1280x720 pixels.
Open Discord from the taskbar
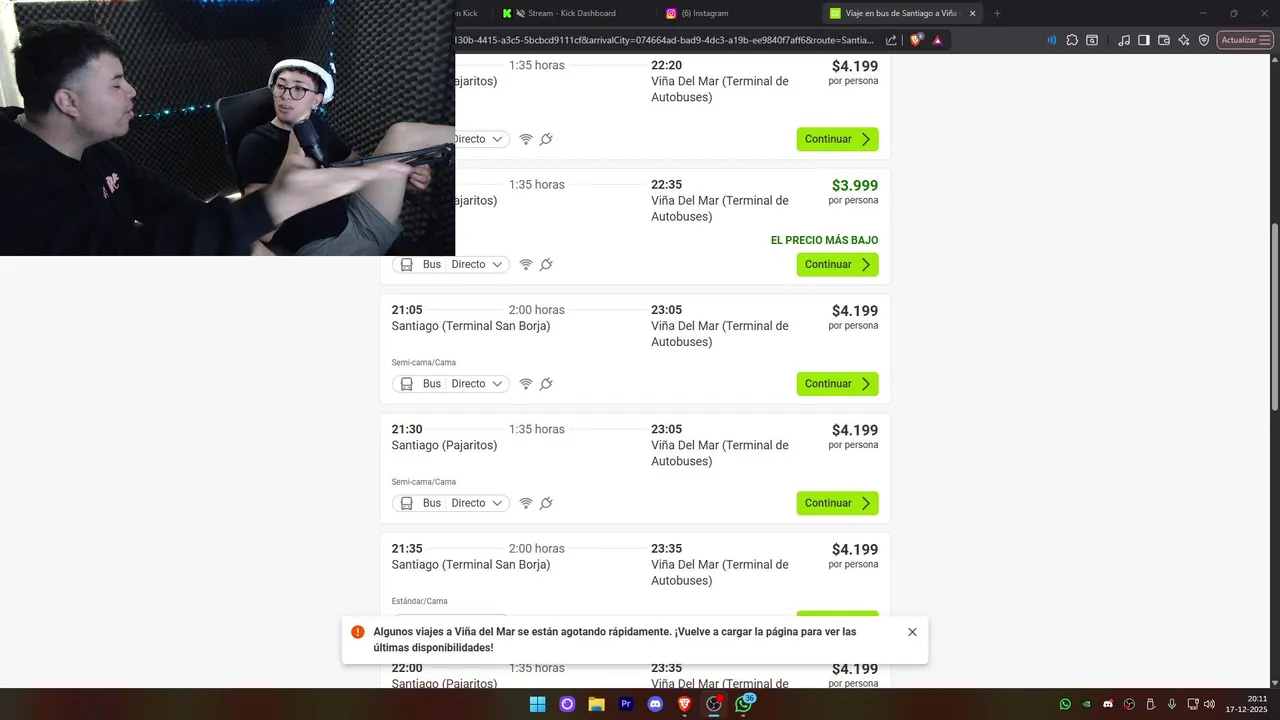point(655,704)
